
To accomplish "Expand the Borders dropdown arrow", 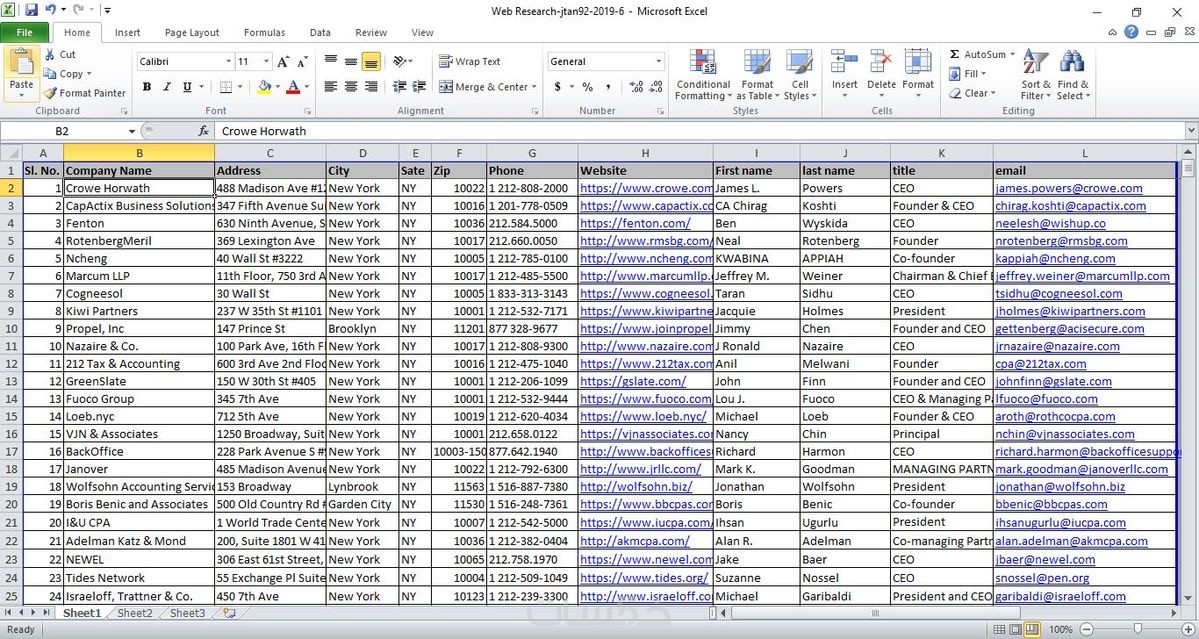I will coord(237,87).
